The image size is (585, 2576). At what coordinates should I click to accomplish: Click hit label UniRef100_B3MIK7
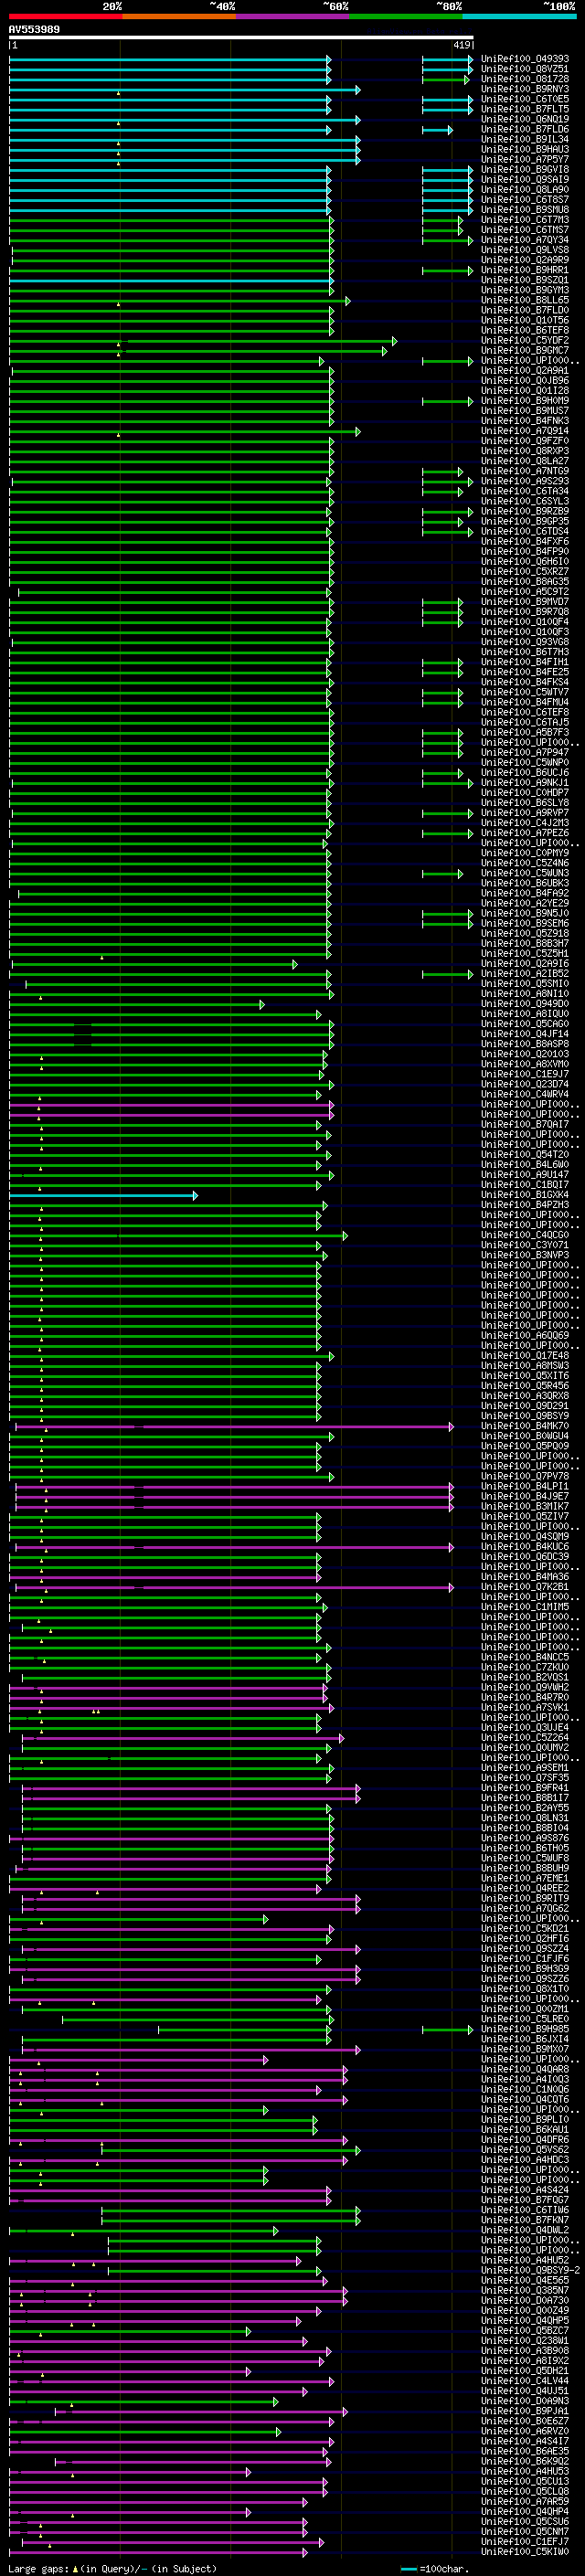(x=525, y=1506)
